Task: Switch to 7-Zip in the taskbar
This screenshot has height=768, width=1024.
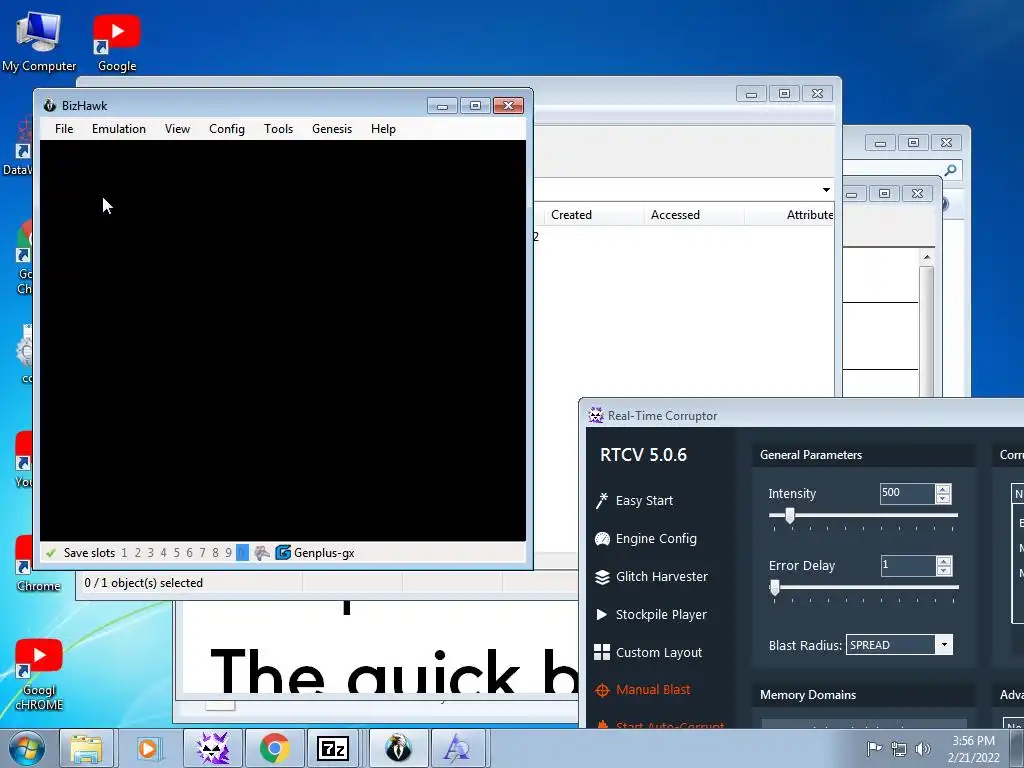Action: pyautogui.click(x=332, y=748)
